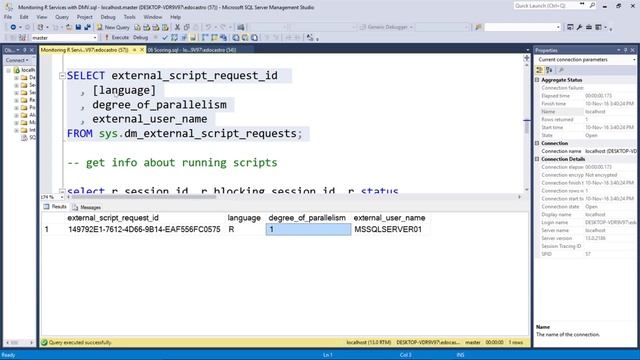Click the Find in Files binoculars icon
Viewport: 640px width, 360px height.
[x=478, y=27]
